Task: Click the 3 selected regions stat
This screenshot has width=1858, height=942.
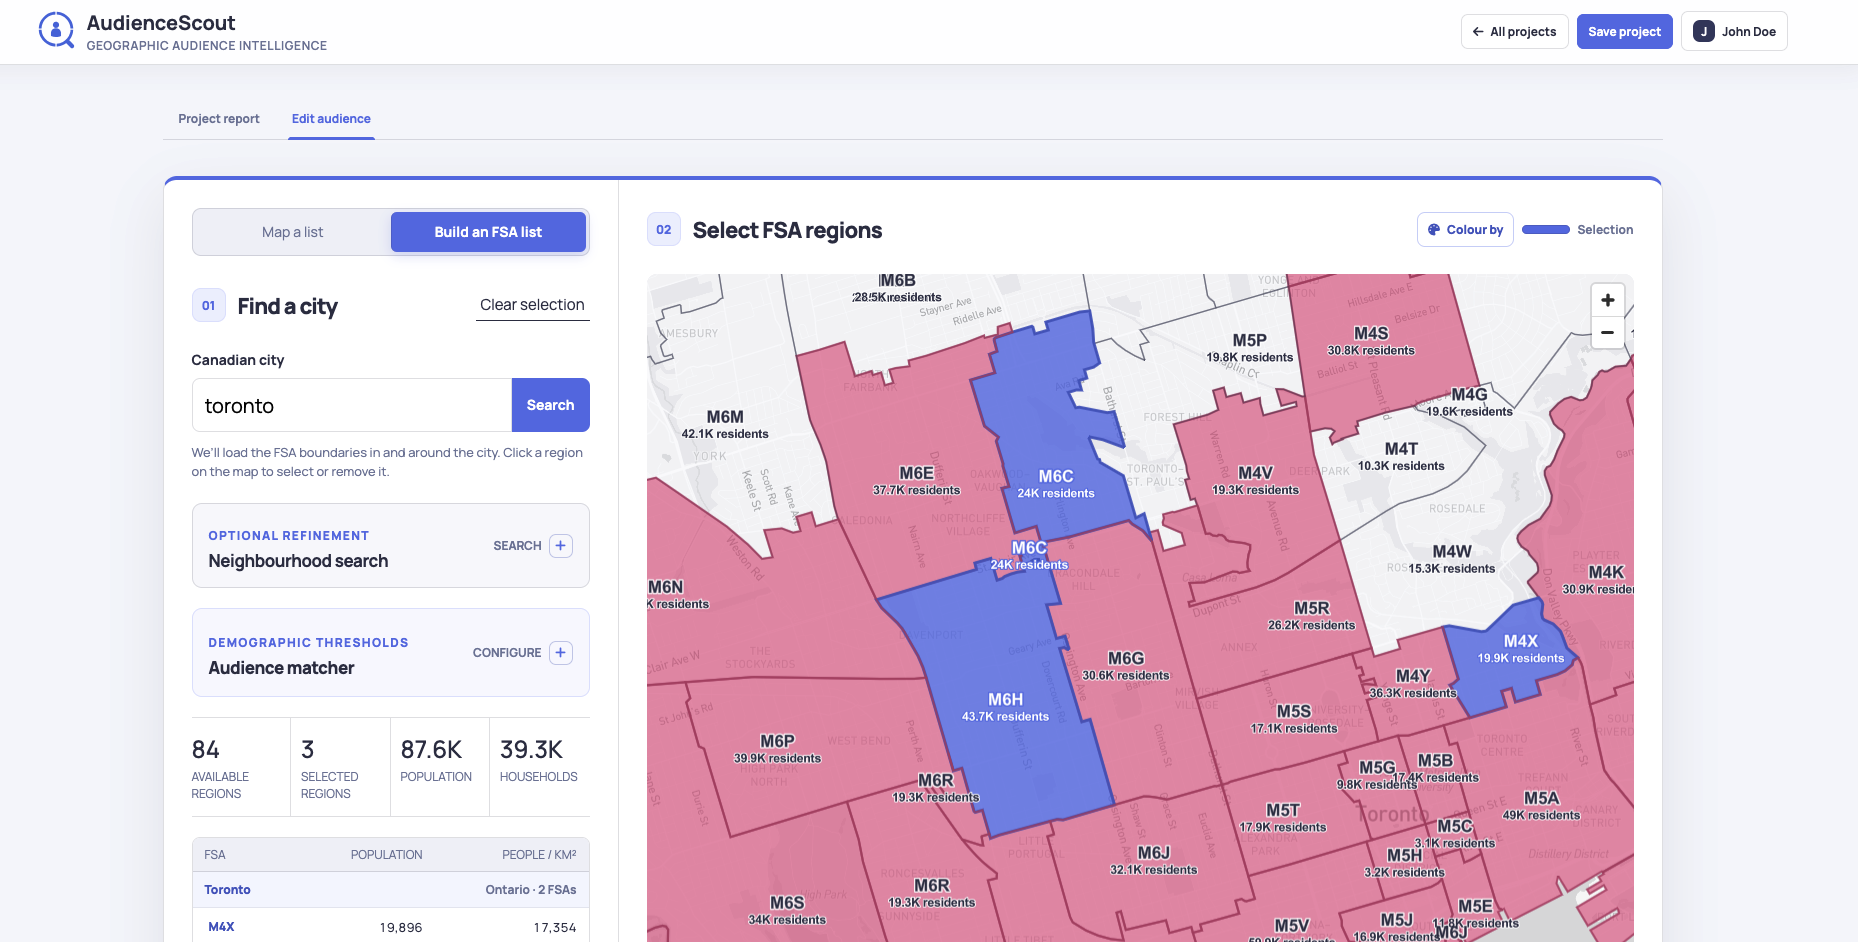Action: [x=340, y=768]
